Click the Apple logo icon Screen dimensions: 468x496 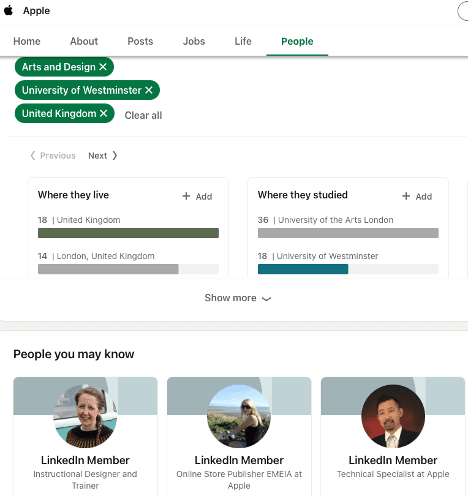8,10
